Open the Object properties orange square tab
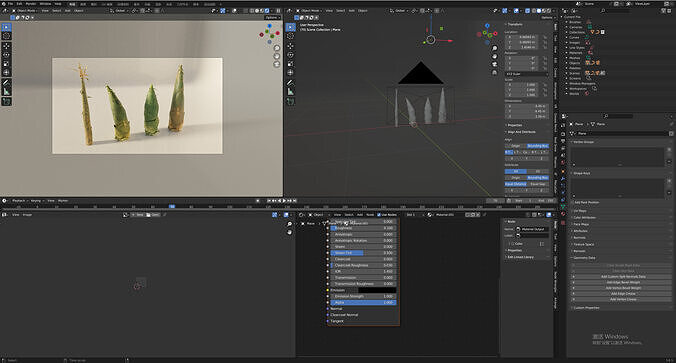Screen dimensions: 676x363 [563, 171]
